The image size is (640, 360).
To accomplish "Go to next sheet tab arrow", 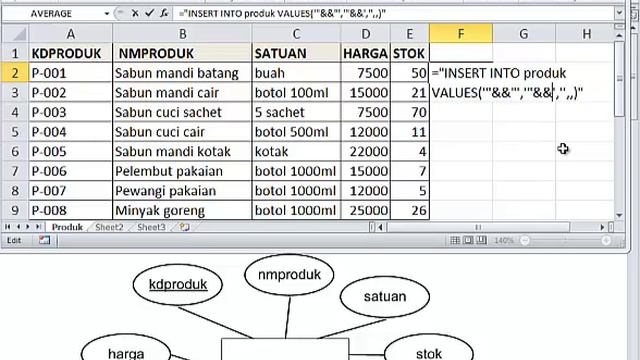I will point(28,227).
